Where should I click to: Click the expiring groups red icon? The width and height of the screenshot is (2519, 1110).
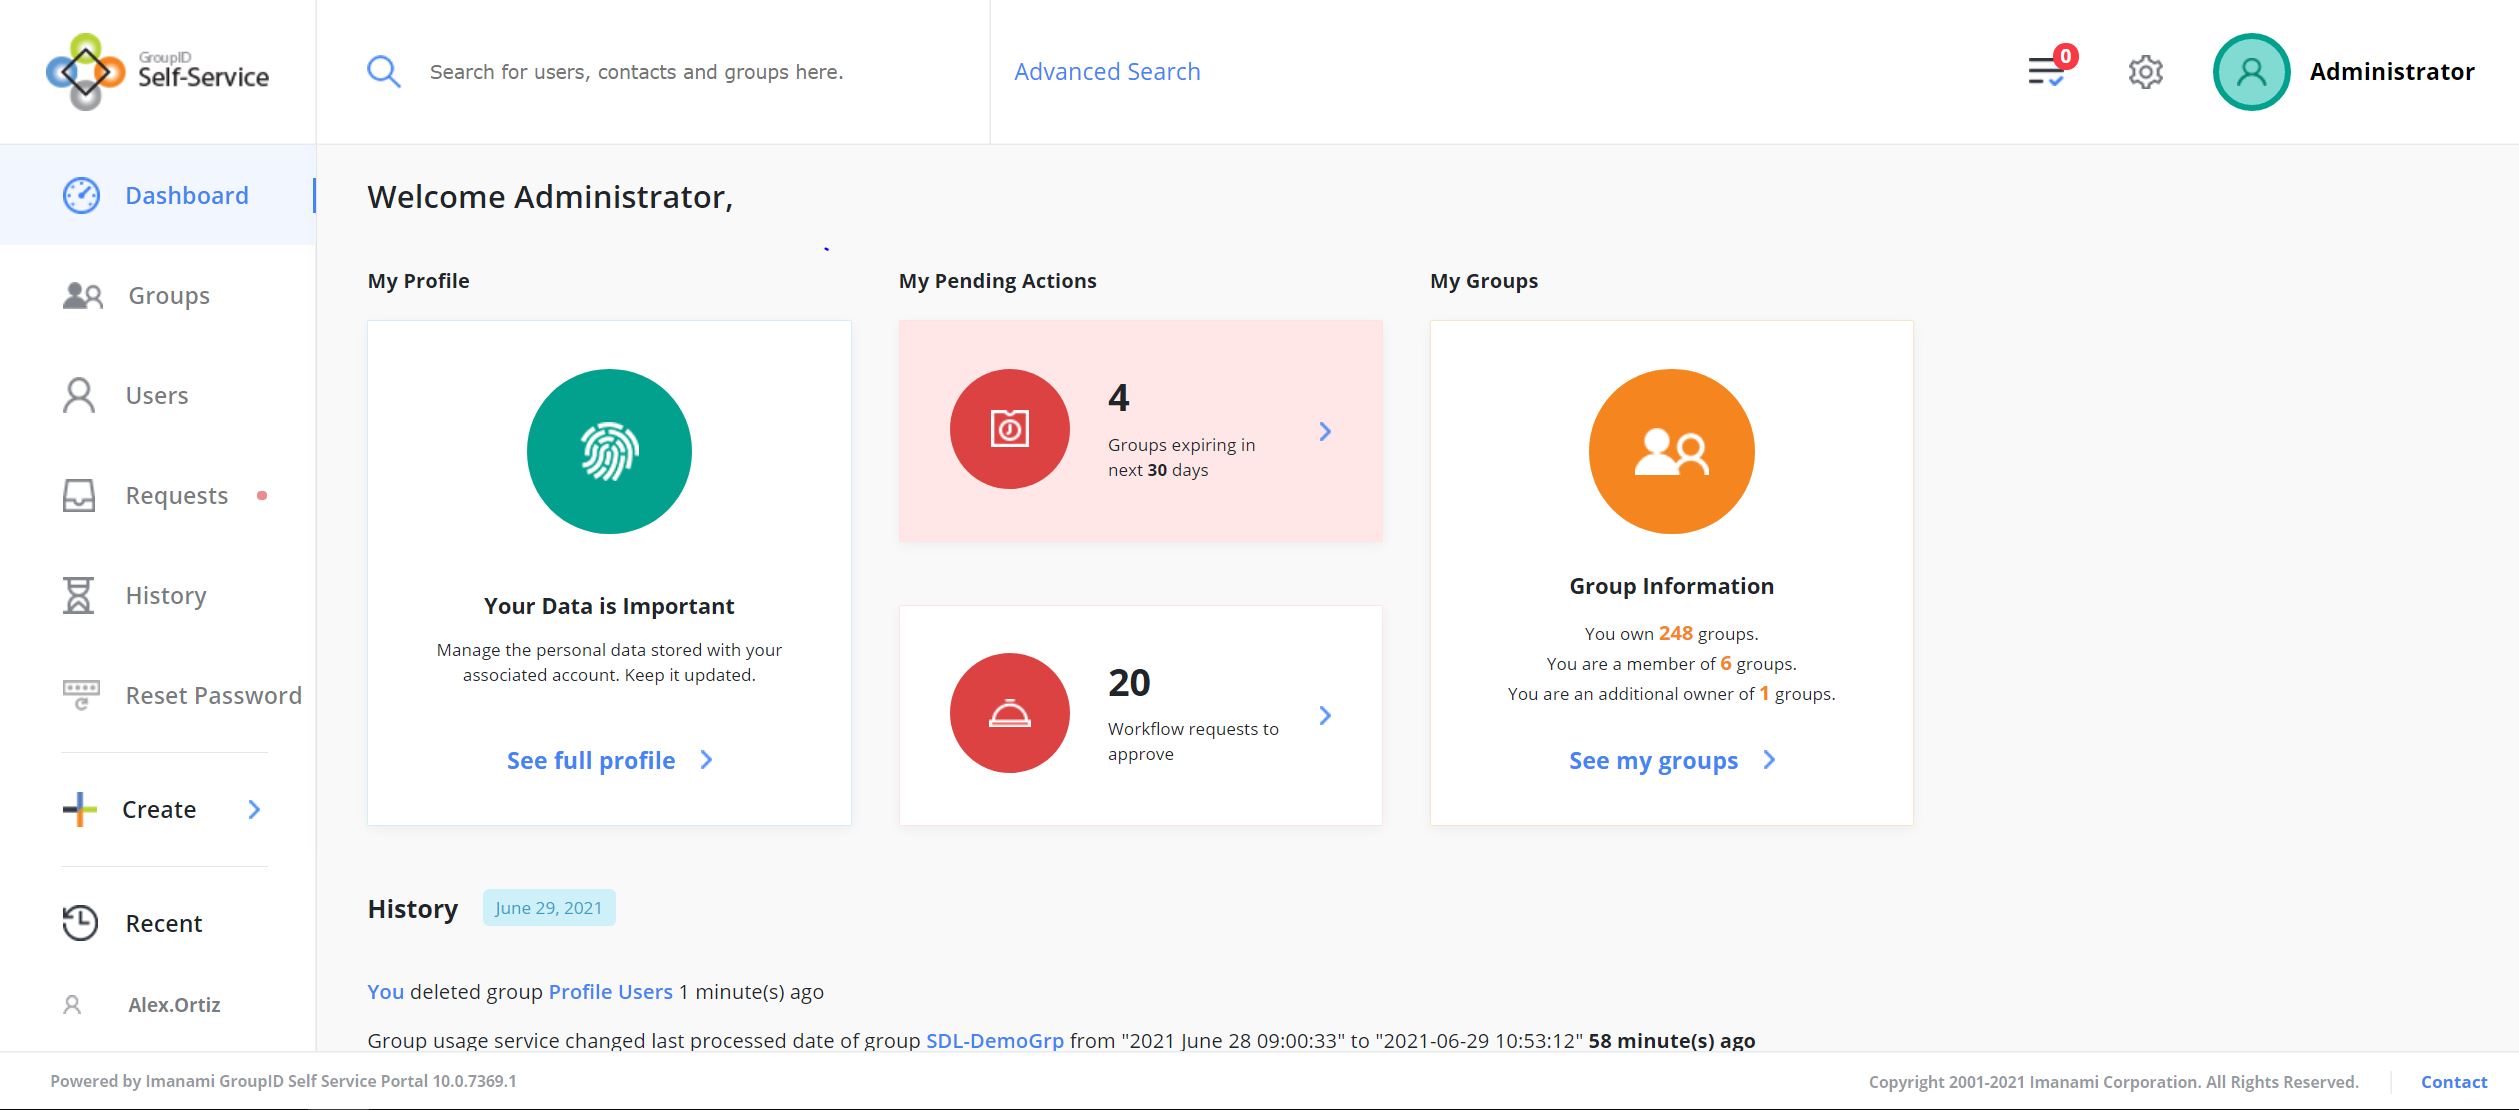(x=1009, y=429)
